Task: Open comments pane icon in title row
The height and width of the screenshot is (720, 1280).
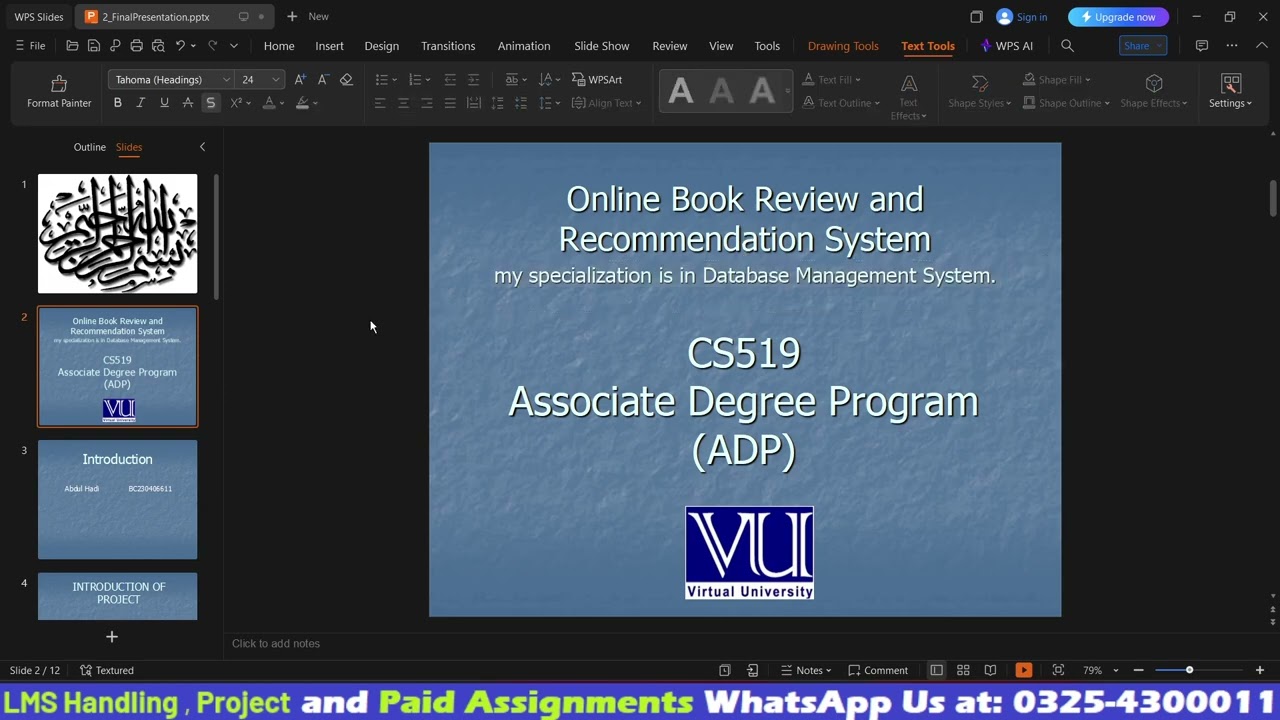Action: pyautogui.click(x=1202, y=46)
